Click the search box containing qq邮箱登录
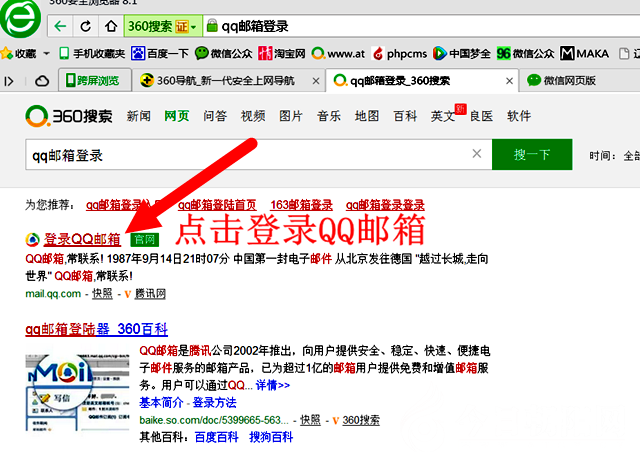This screenshot has width=640, height=452. (x=259, y=154)
